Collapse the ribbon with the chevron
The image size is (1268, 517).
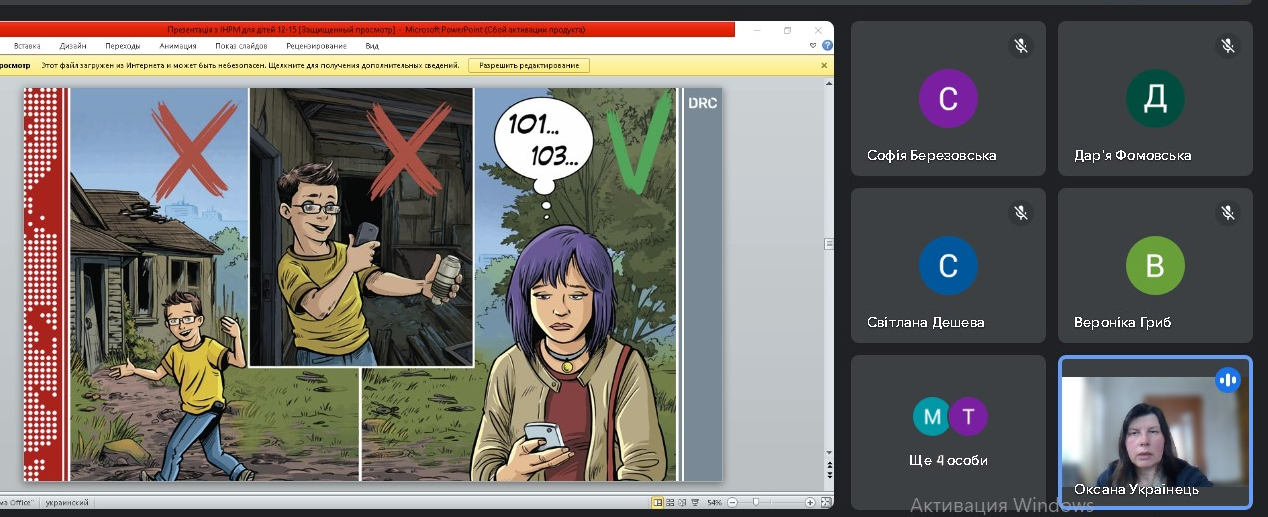(813, 45)
